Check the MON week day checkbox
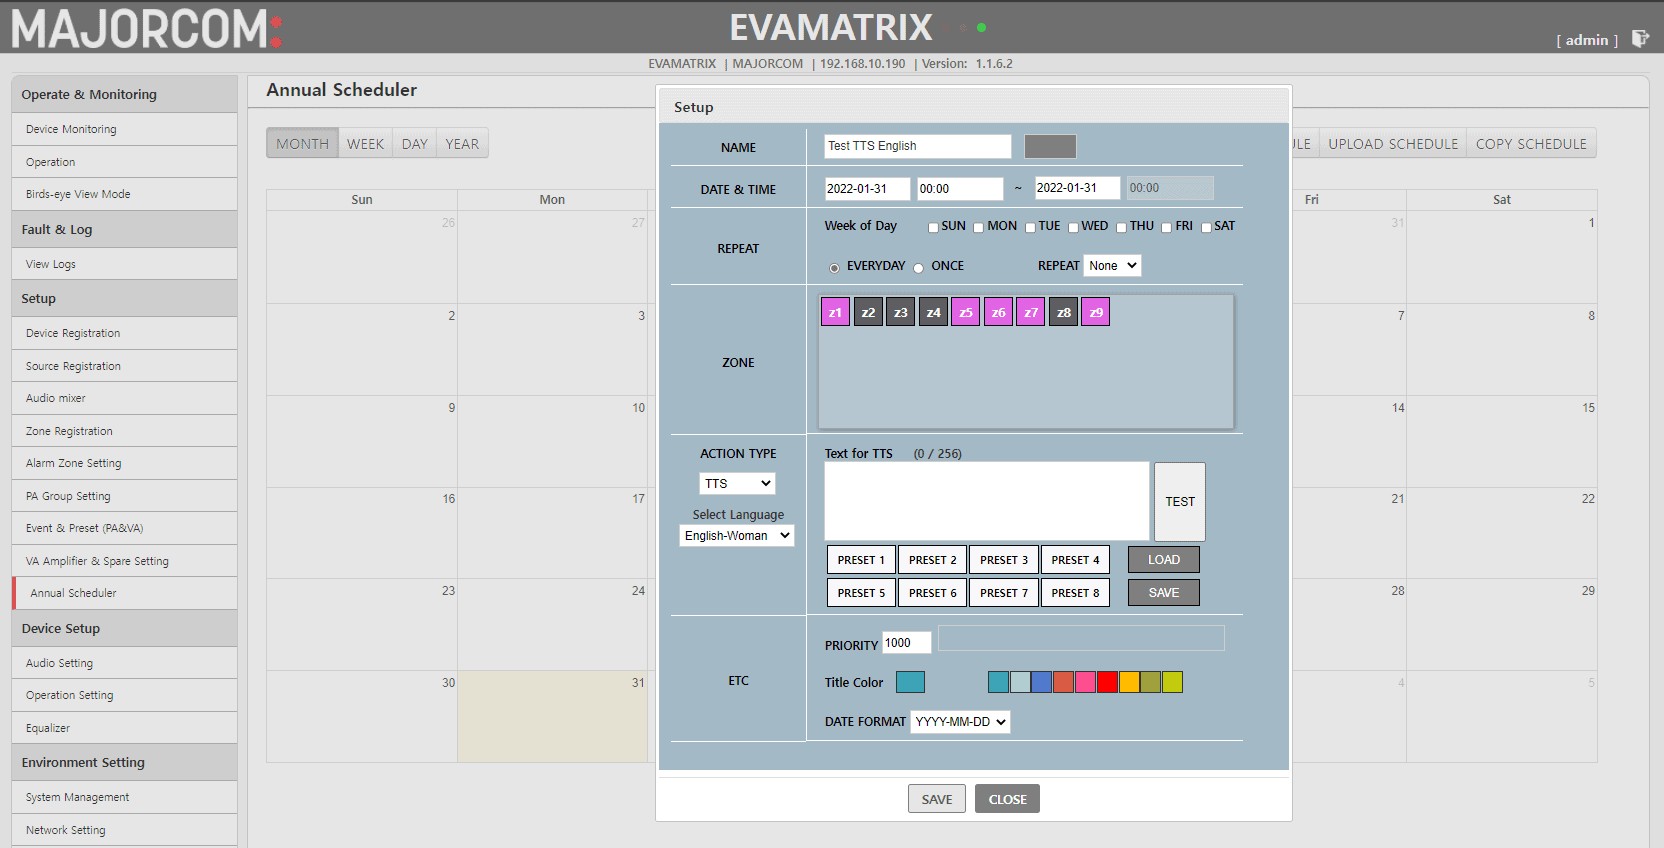Viewport: 1664px width, 848px height. pos(979,227)
